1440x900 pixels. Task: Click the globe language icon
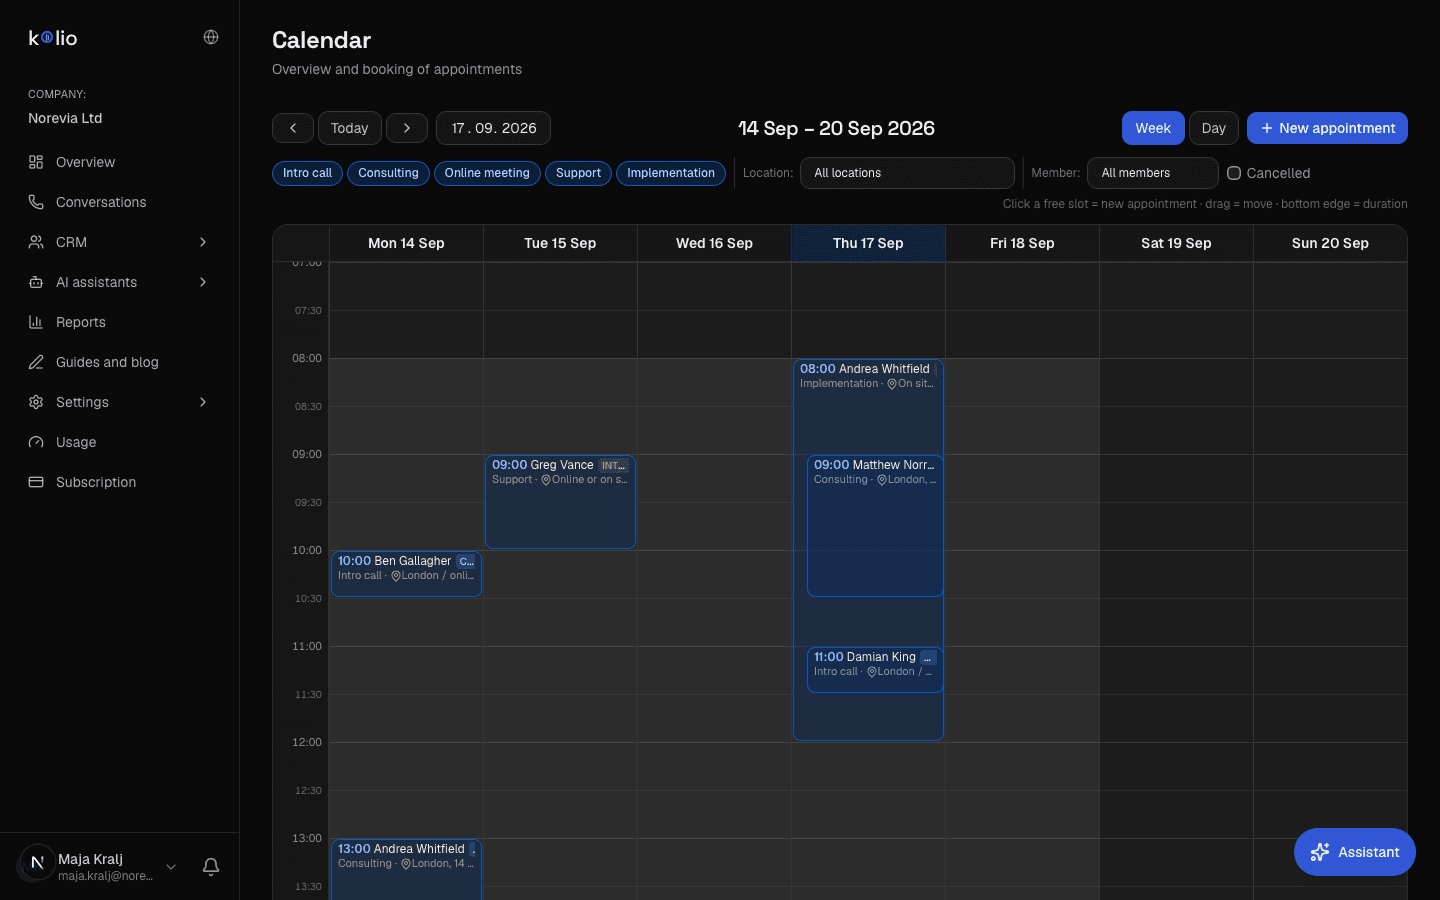click(211, 37)
